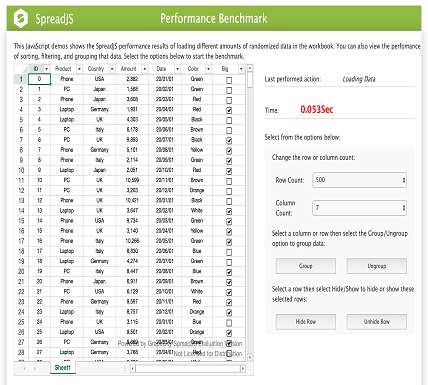
Task: Select row header 20
Action: [x=21, y=271]
